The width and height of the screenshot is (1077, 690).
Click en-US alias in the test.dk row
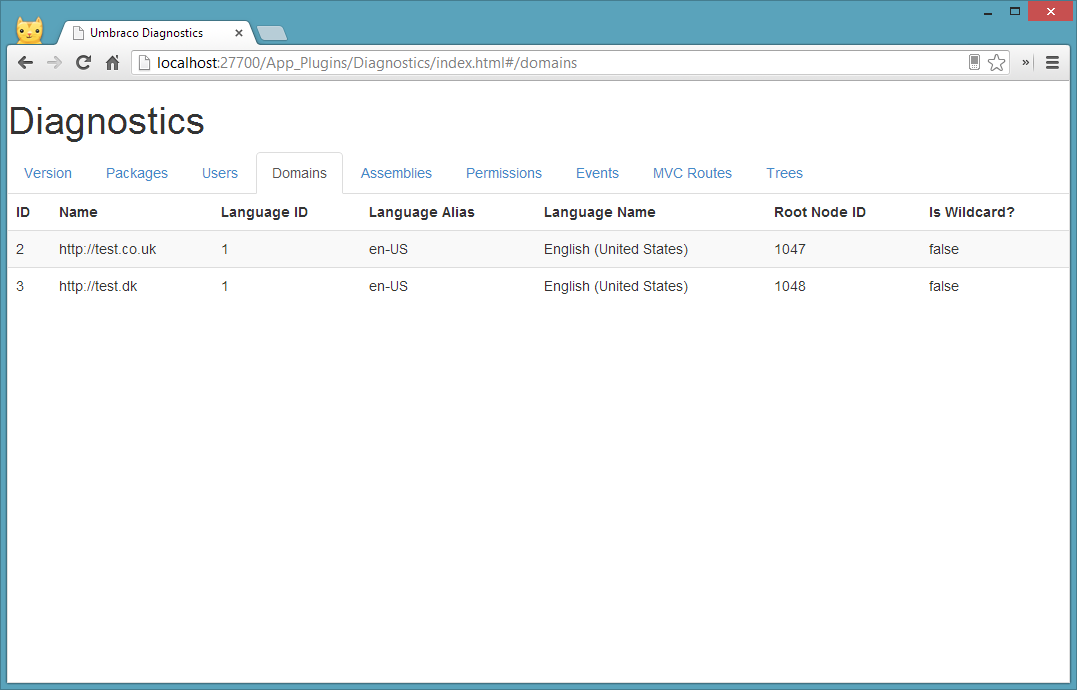(x=388, y=286)
